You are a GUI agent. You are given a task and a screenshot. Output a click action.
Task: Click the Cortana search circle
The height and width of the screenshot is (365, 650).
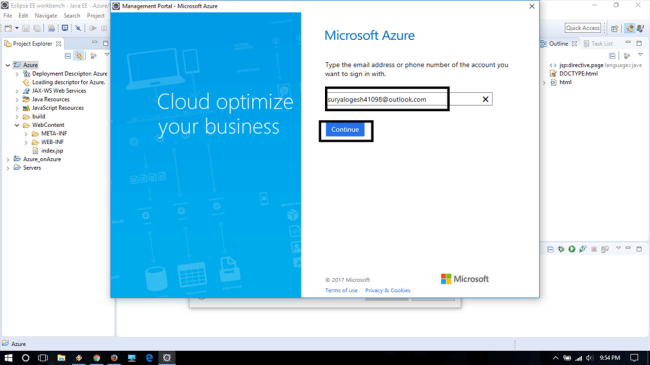[26, 358]
